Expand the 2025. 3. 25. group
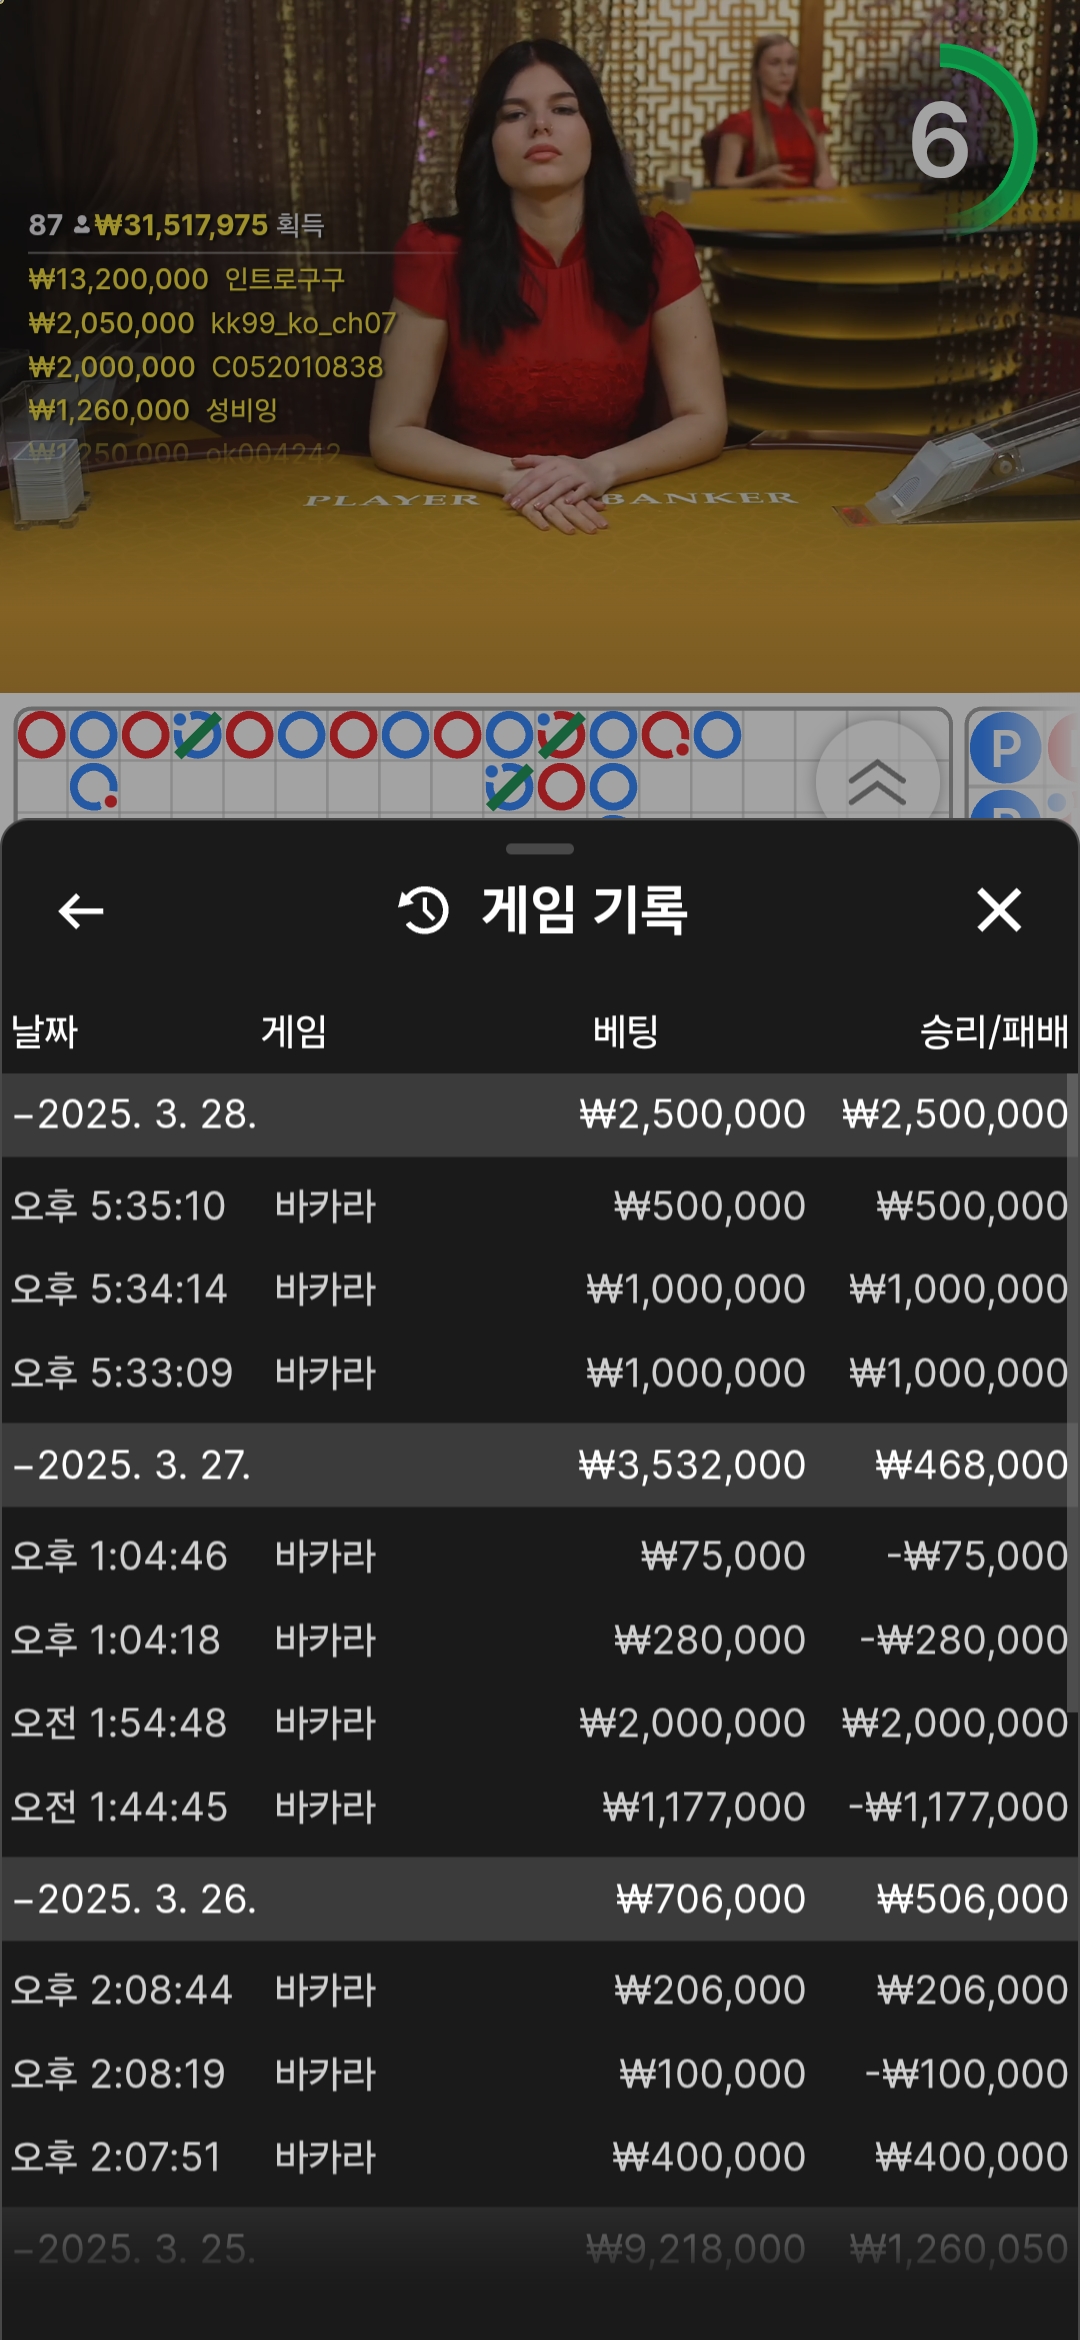This screenshot has height=2340, width=1080. point(540,2249)
